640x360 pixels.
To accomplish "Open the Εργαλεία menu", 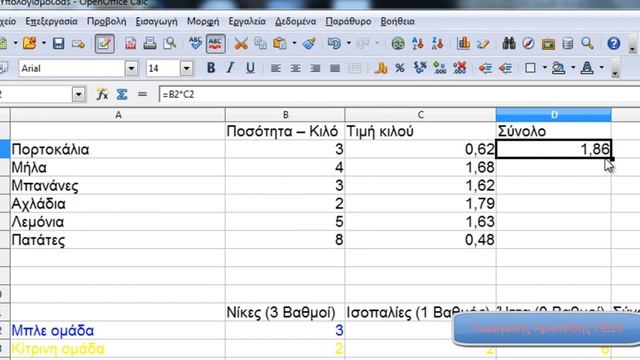I will [247, 21].
